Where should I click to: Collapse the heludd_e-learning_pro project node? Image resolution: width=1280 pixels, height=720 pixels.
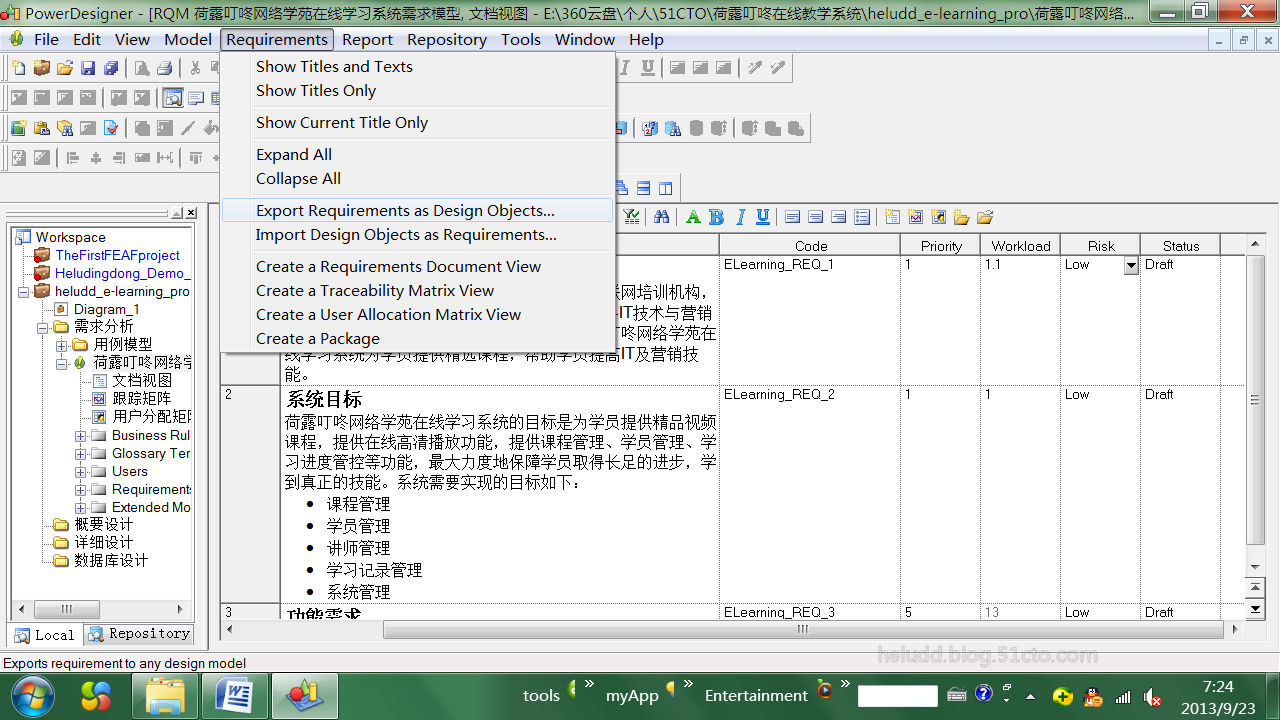click(x=24, y=291)
